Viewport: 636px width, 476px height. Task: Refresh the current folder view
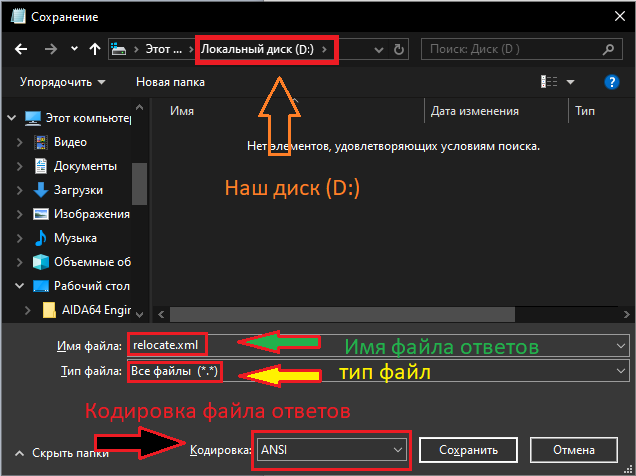[399, 49]
